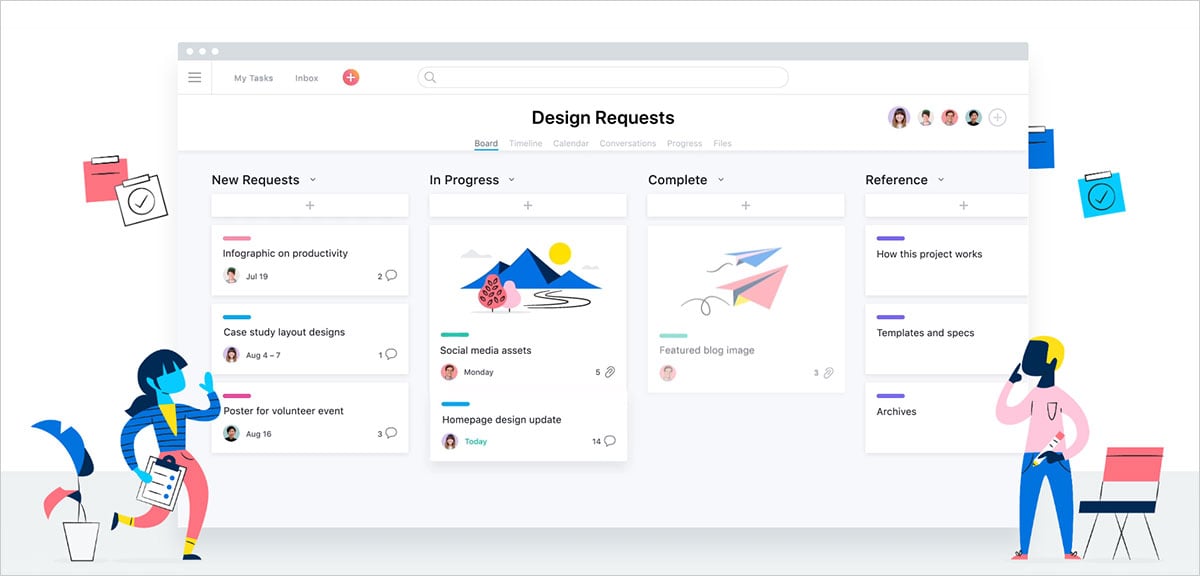Click the first project member avatar
Viewport: 1200px width, 576px height.
tap(899, 117)
